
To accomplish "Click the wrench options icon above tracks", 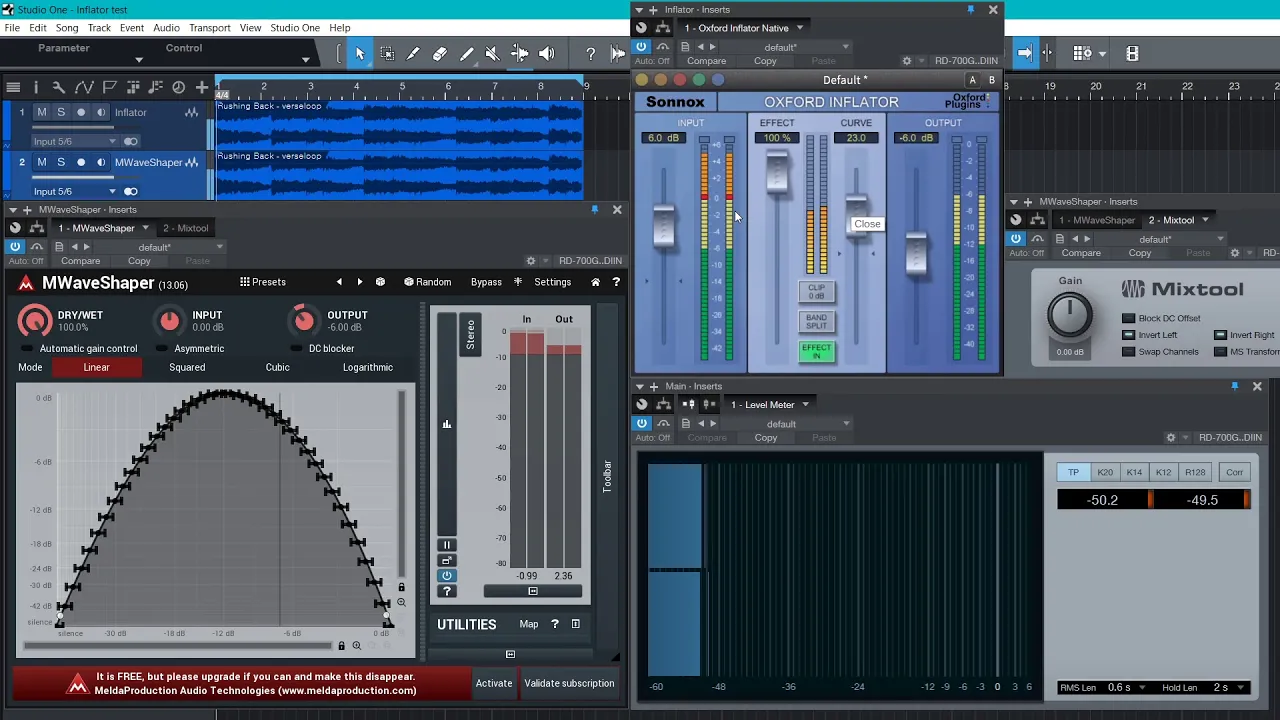I will [x=59, y=87].
